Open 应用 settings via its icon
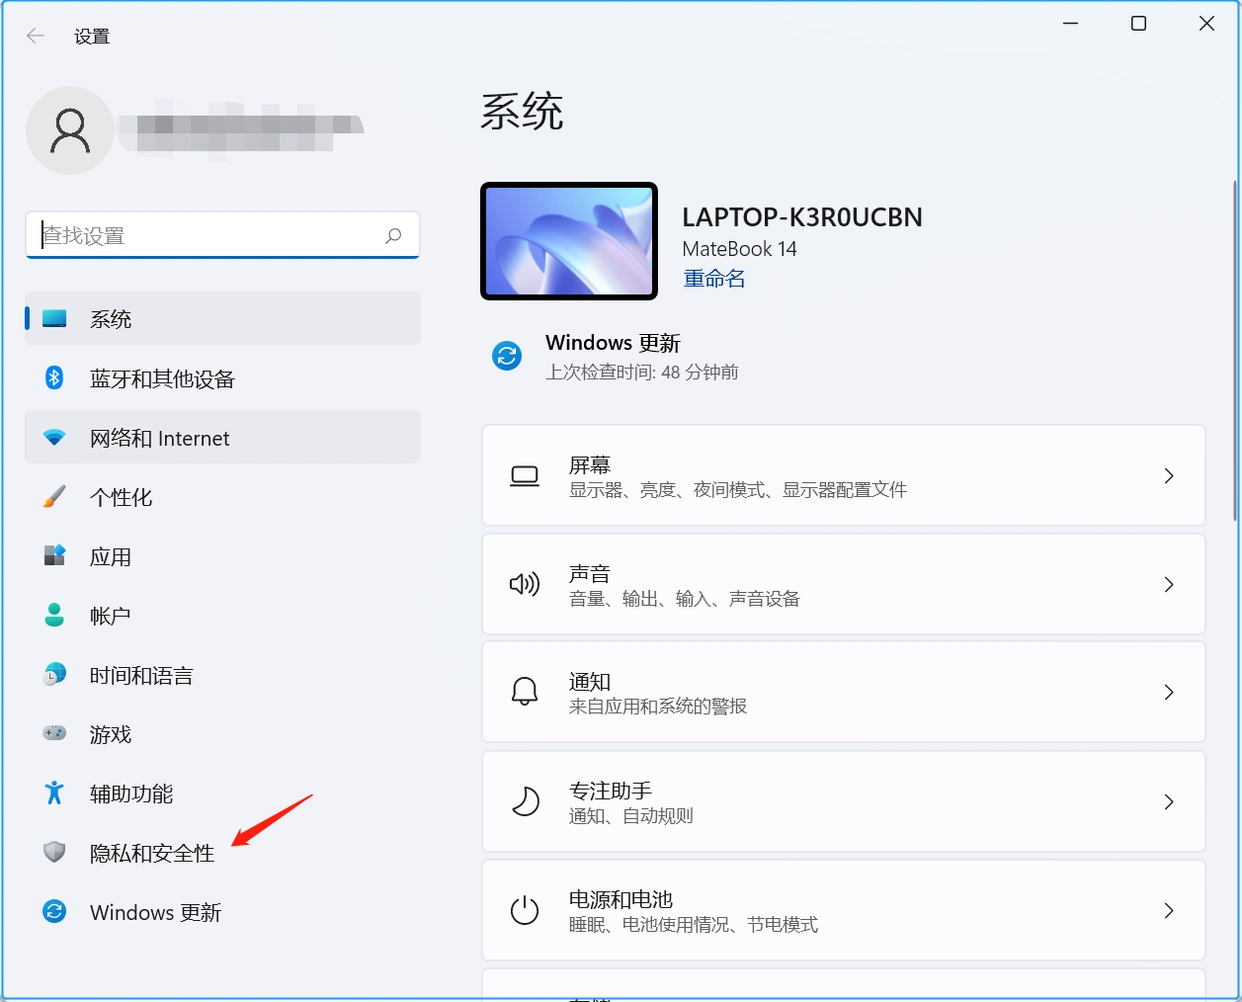The image size is (1242, 1002). pyautogui.click(x=53, y=556)
